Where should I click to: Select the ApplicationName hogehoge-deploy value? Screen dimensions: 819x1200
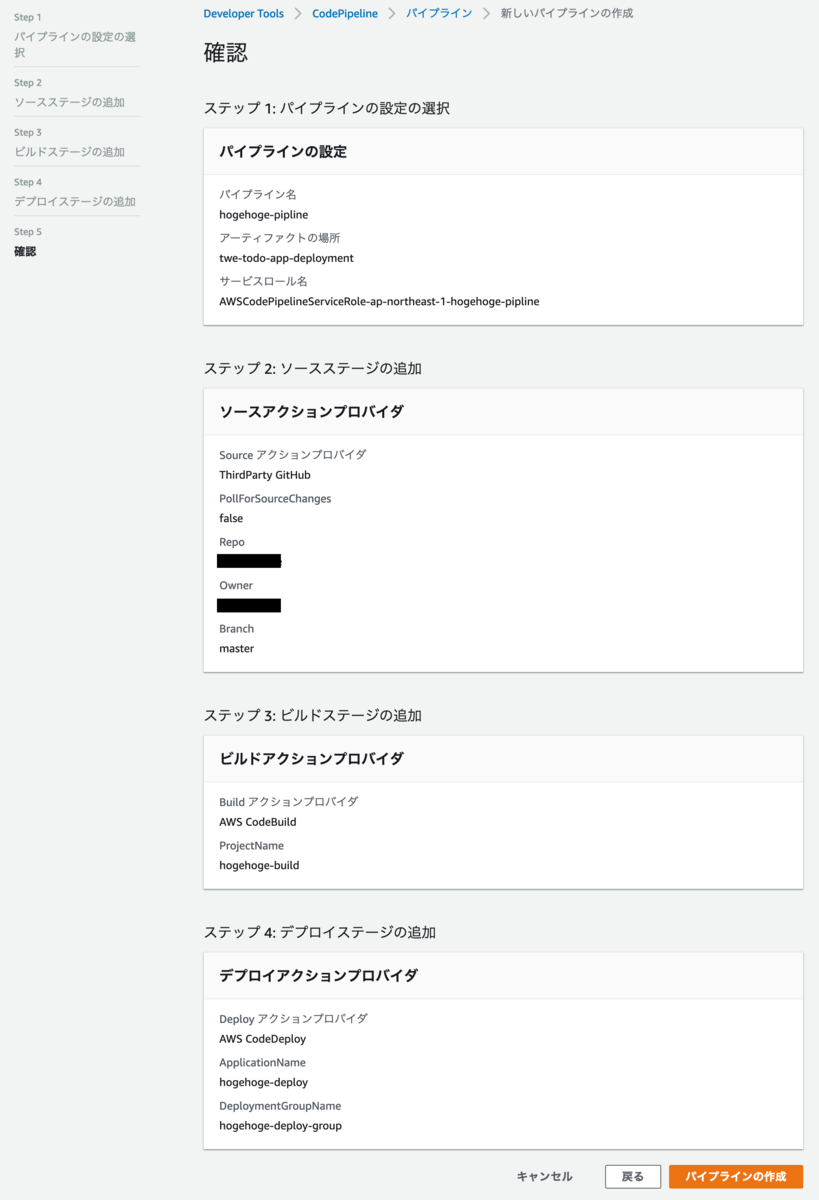tap(262, 1082)
